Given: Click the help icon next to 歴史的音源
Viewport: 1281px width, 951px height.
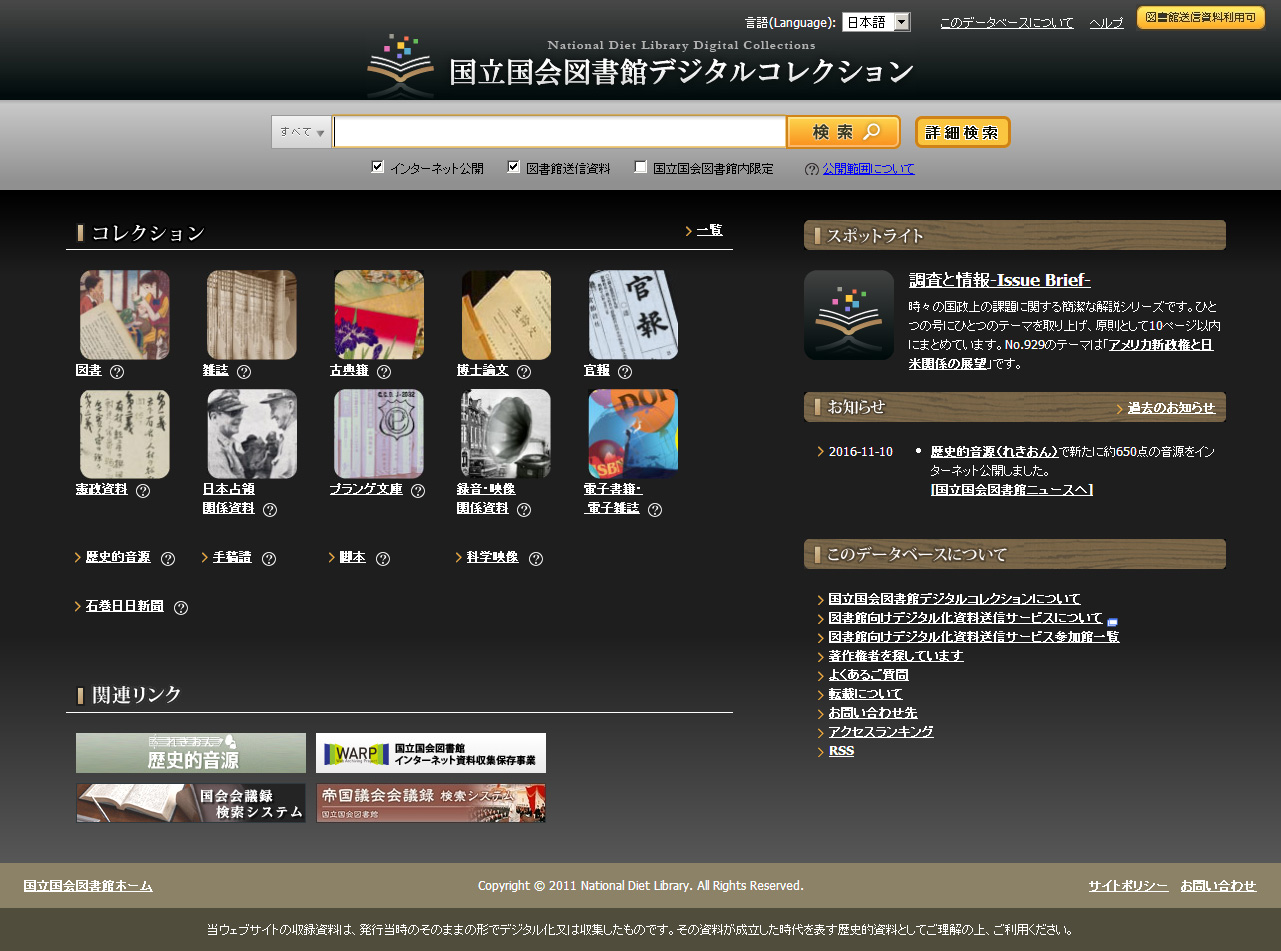Looking at the screenshot, I should (168, 559).
